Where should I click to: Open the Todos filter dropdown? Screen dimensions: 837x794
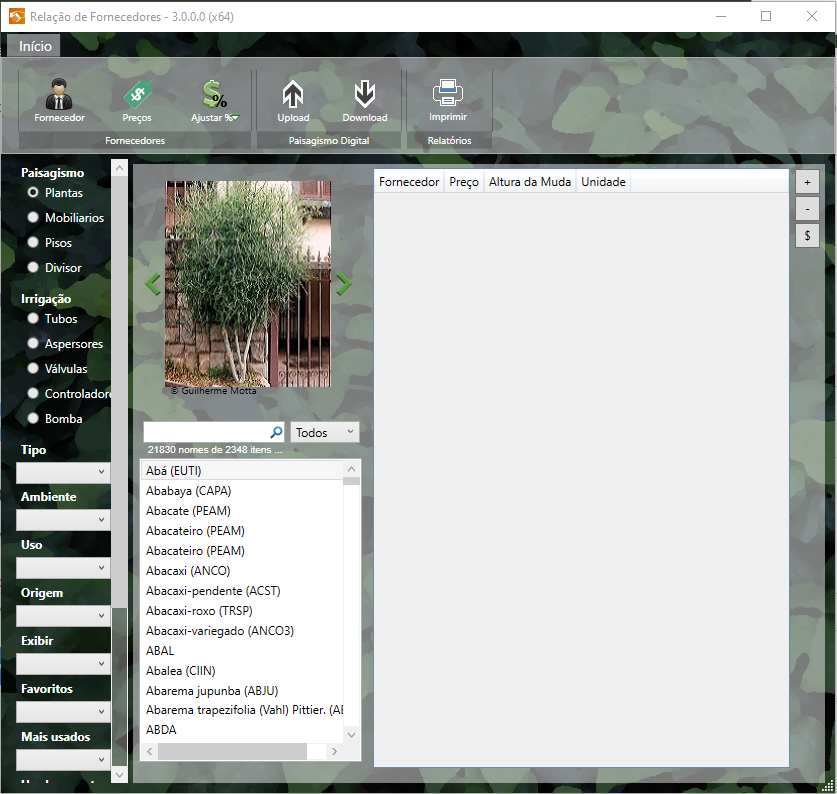click(x=325, y=432)
